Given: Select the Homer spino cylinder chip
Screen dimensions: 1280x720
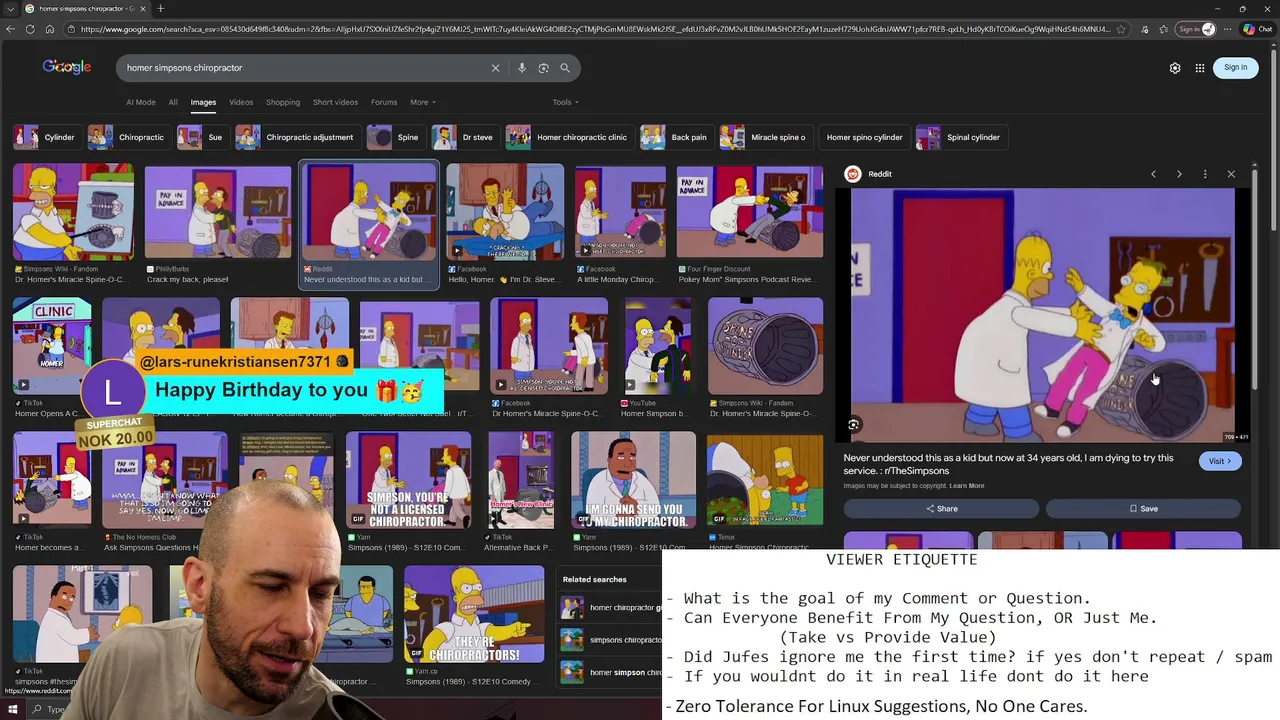Looking at the screenshot, I should (x=864, y=137).
